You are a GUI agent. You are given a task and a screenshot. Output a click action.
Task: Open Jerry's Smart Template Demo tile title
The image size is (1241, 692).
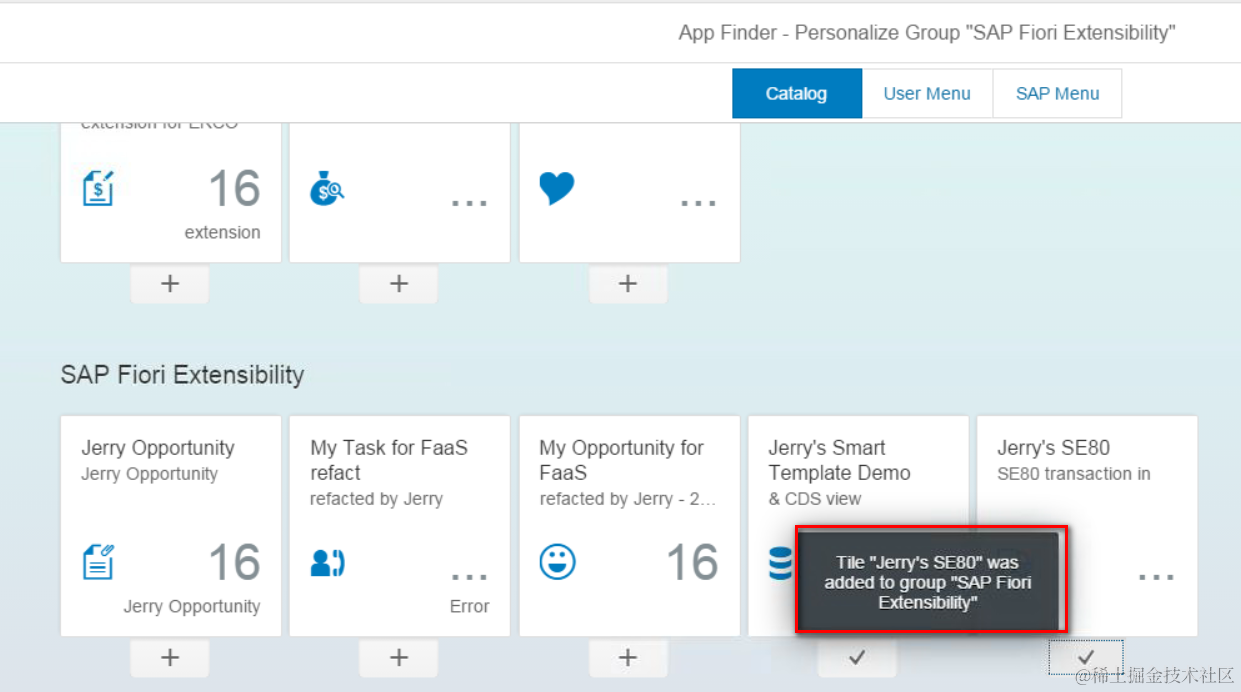point(839,460)
